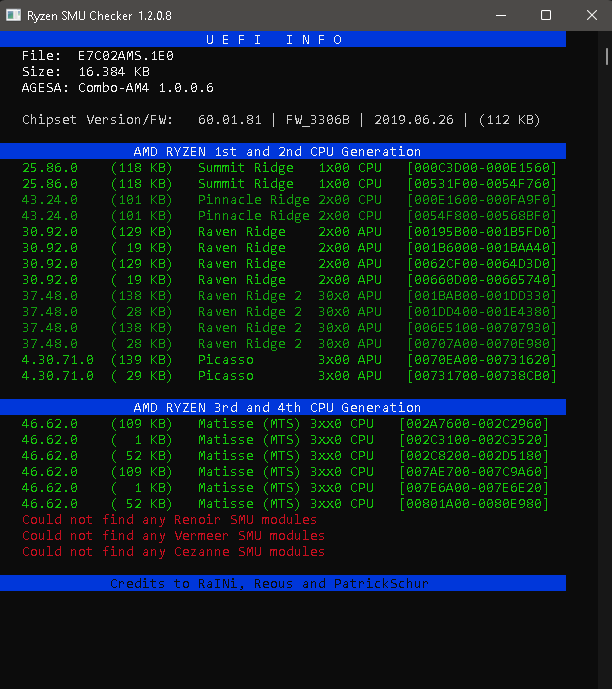612x689 pixels.
Task: Click the 1st and 2nd CPU Generation header
Action: pos(283,152)
